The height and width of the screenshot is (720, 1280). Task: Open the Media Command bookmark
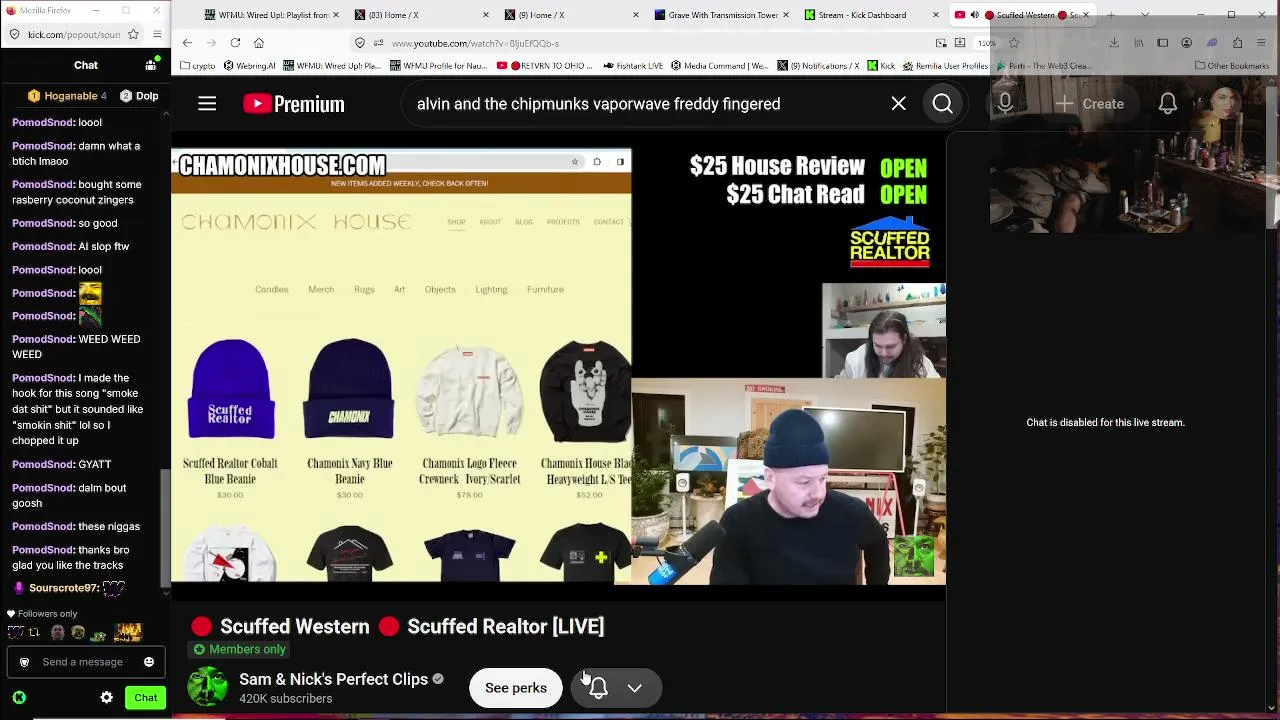[x=721, y=66]
